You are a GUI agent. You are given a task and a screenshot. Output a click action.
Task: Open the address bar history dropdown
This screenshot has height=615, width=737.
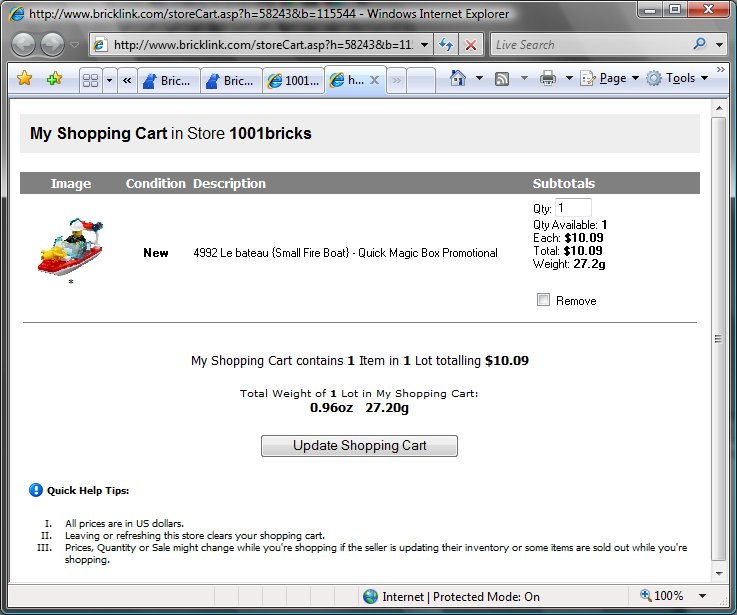point(424,45)
